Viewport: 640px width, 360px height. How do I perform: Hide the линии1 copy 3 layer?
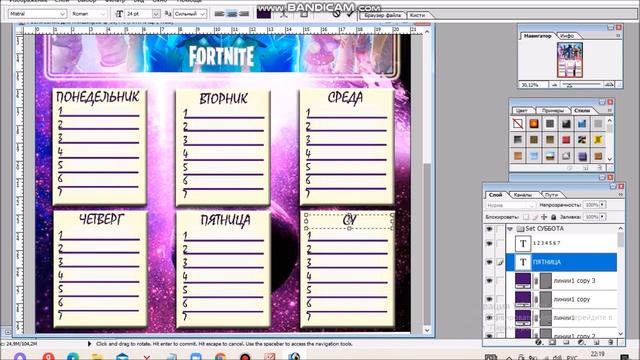coord(489,281)
